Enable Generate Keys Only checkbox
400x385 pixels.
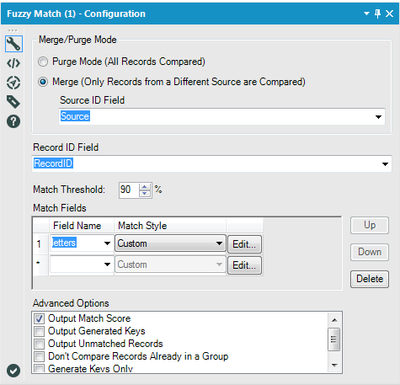(39, 368)
